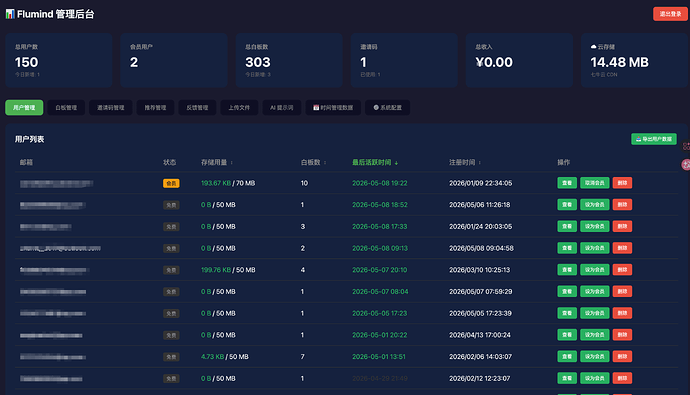Click 设为会员 for user registered 2026/01/24 20:03:05
Image resolution: width=690 pixels, height=395 pixels.
[595, 226]
